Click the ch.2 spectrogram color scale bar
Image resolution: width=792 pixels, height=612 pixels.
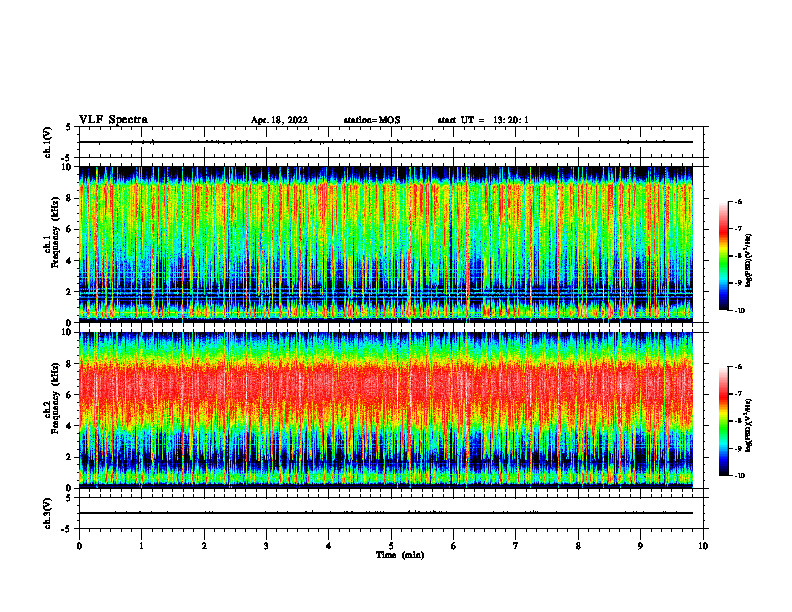[x=724, y=421]
